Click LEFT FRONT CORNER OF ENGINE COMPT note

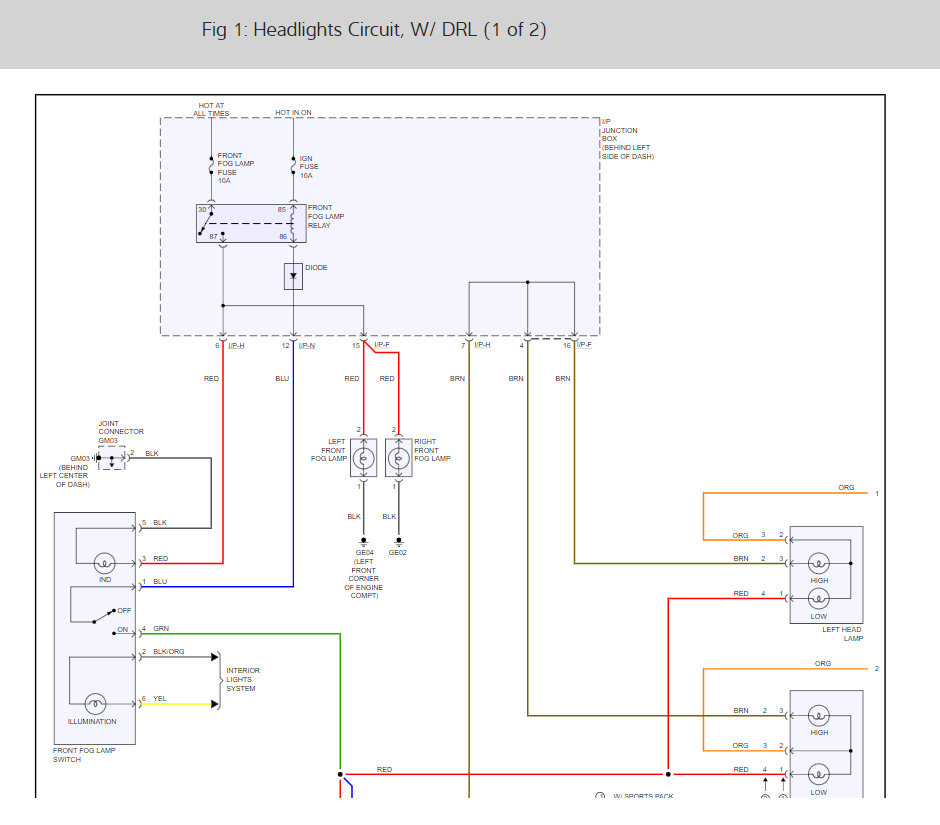click(363, 579)
